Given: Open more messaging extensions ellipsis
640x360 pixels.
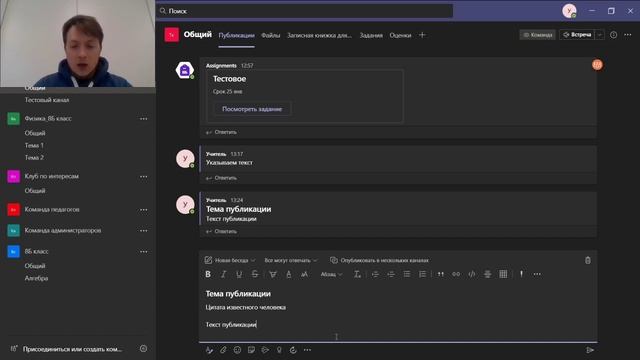Looking at the screenshot, I should click(307, 350).
